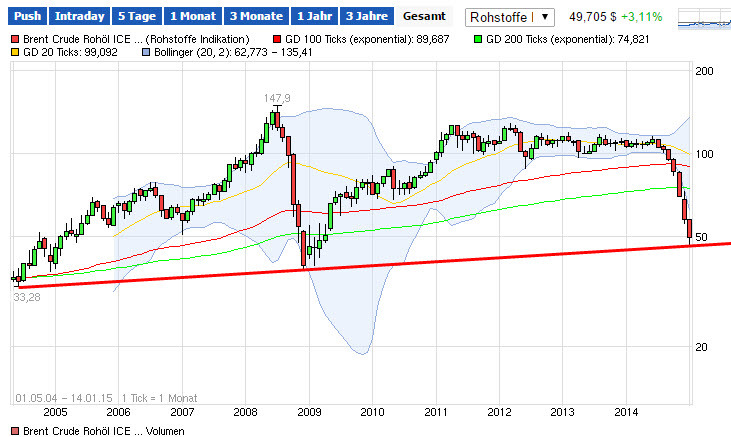Switch chart to 3 Monate

256,16
